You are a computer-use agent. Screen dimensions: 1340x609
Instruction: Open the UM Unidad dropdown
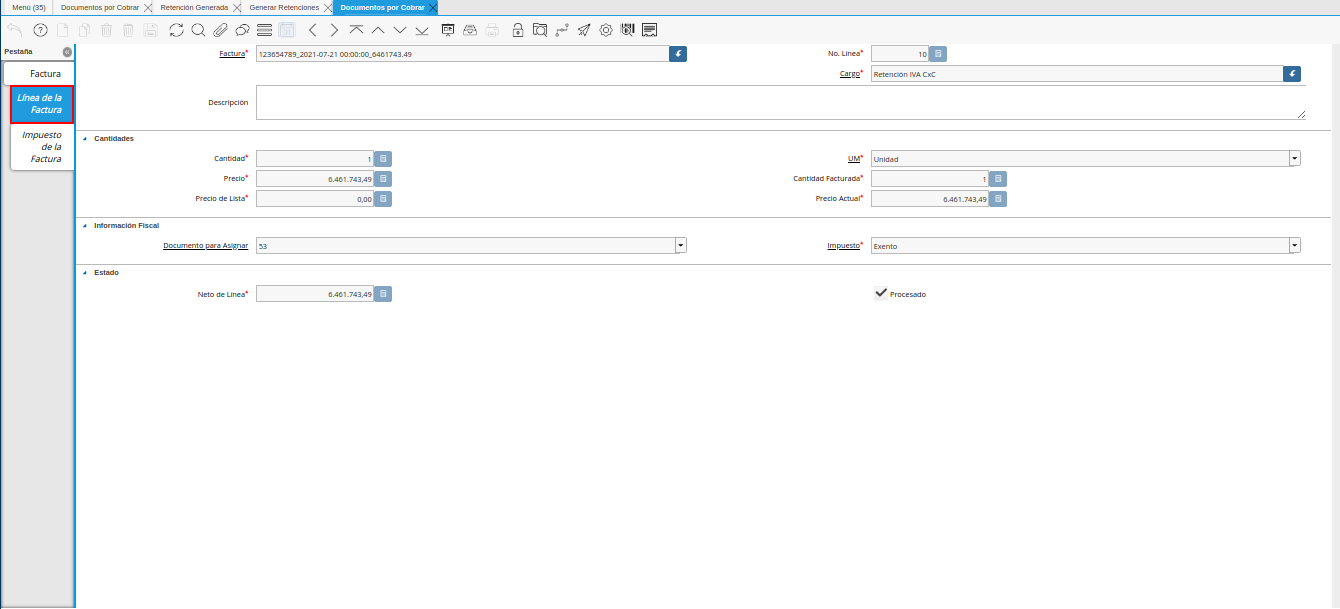pos(1295,159)
